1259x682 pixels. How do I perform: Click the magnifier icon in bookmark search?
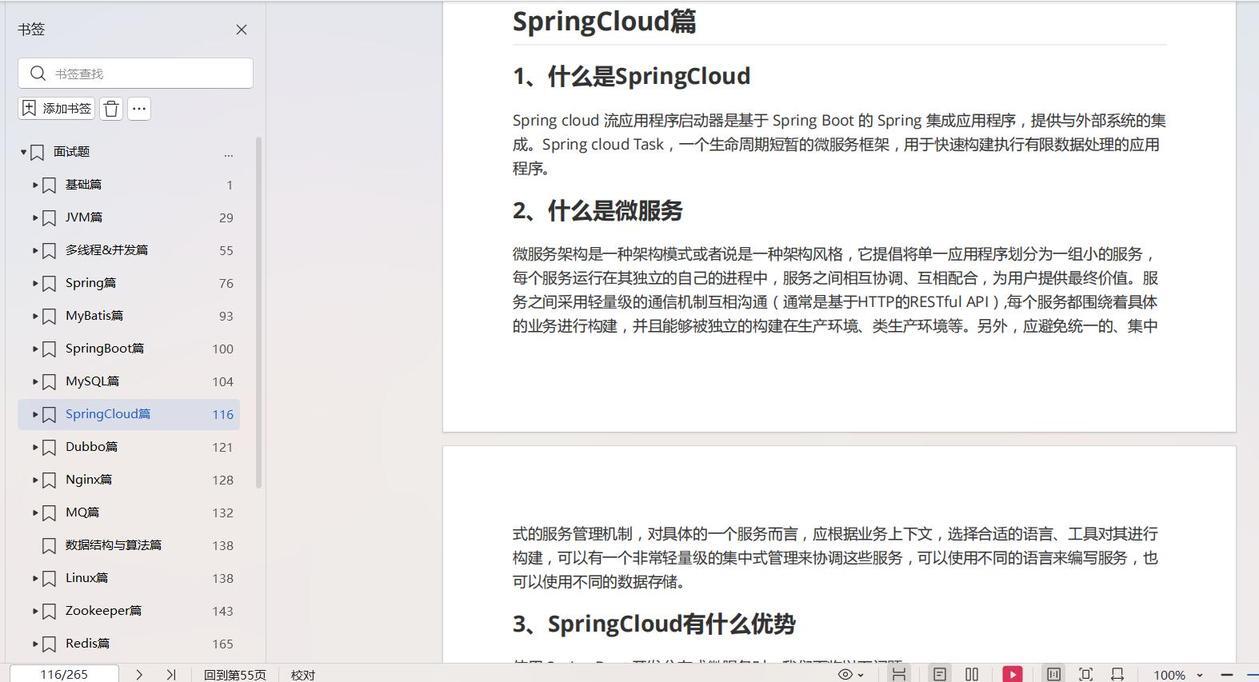click(x=38, y=73)
